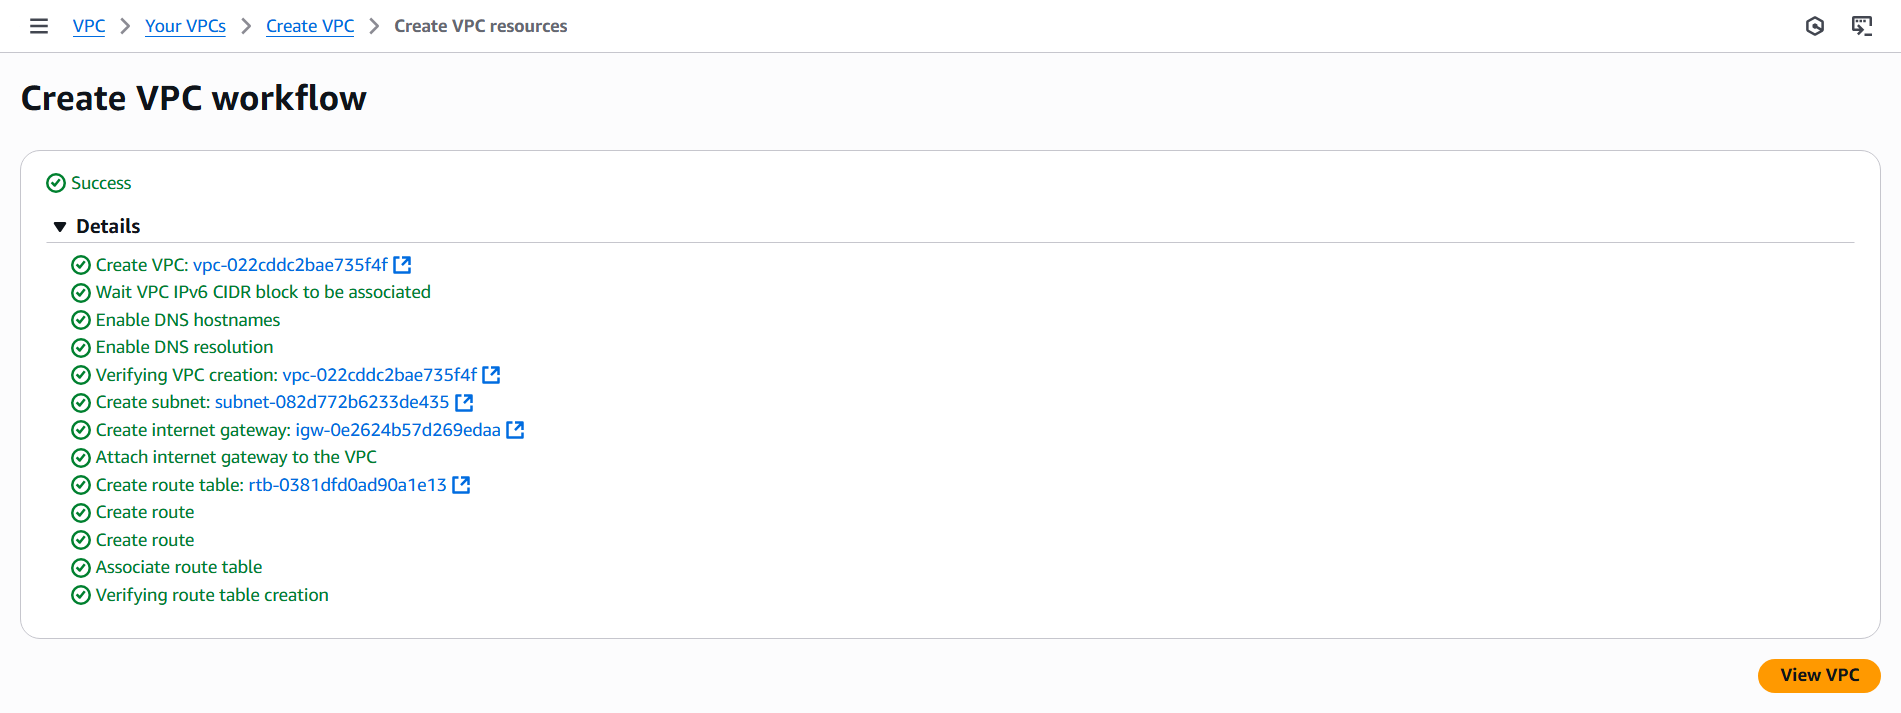1901x713 pixels.
Task: Click the AWS security hexagon icon
Action: click(1815, 26)
